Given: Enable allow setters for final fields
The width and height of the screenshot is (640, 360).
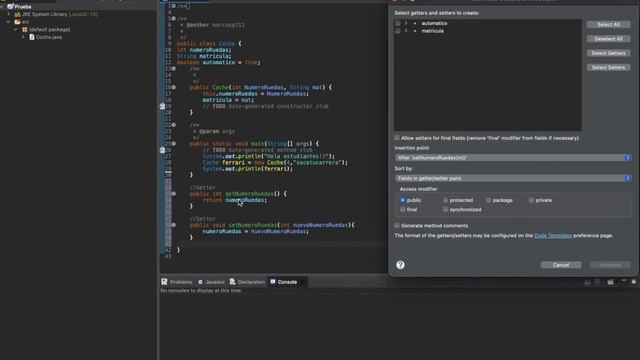Looking at the screenshot, I should 397,138.
